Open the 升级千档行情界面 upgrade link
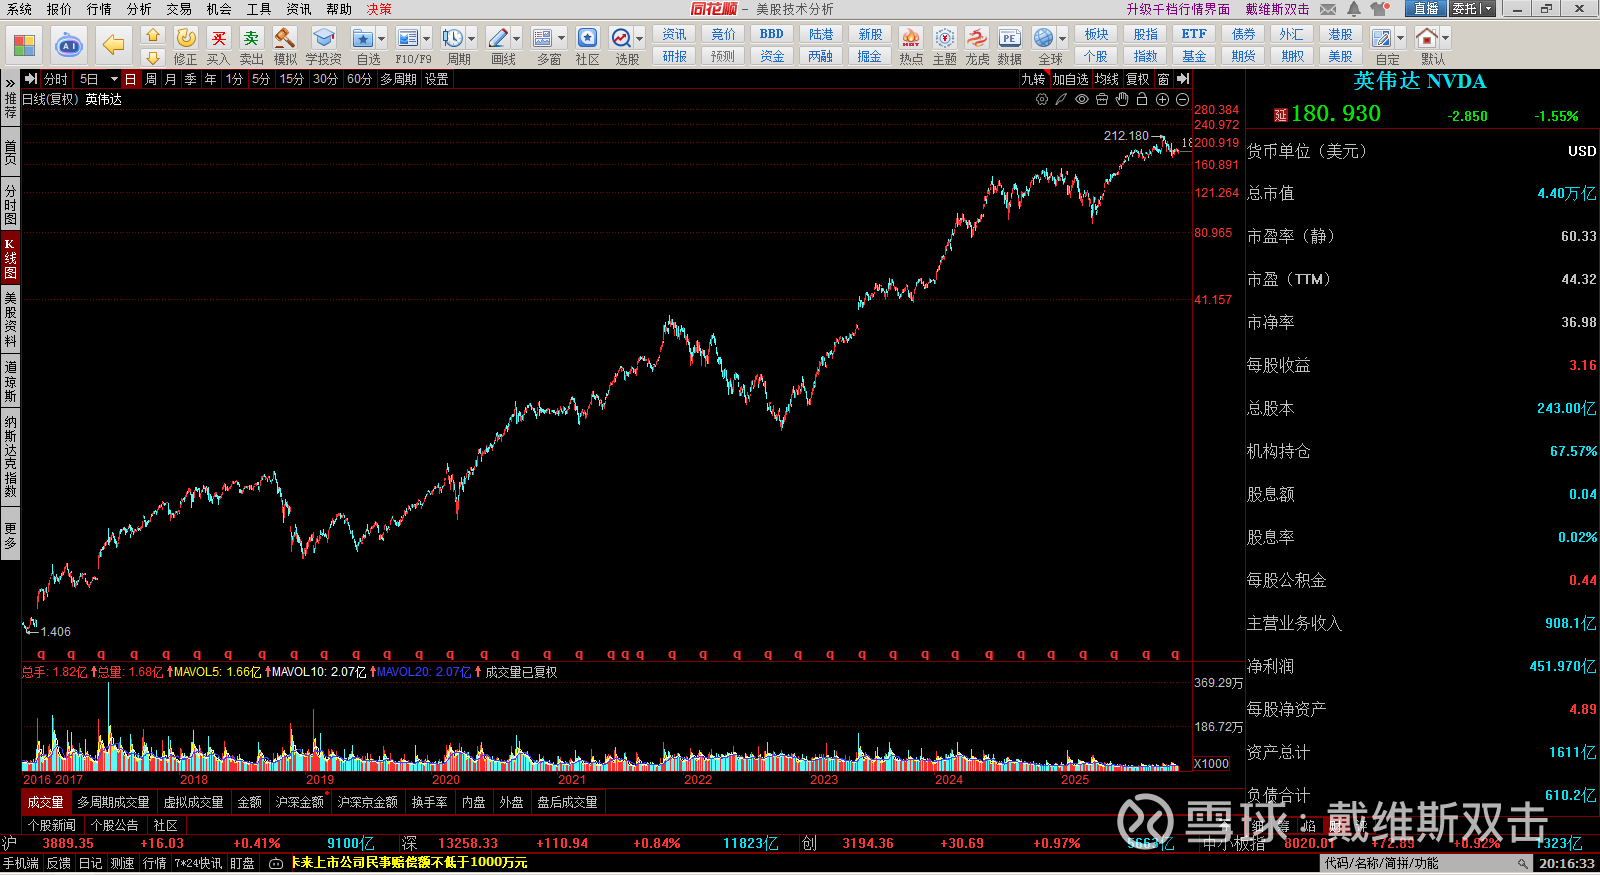Viewport: 1600px width, 875px height. coord(1178,9)
